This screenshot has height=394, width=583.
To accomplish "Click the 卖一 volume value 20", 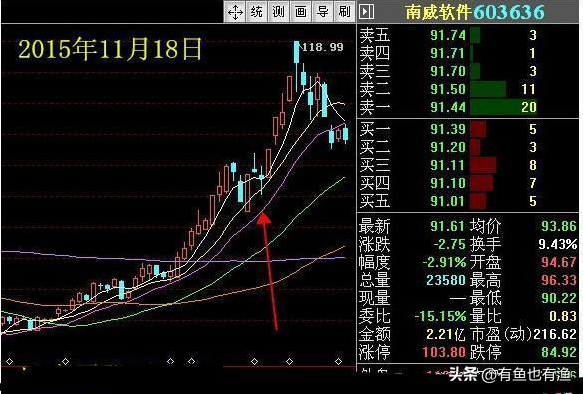I will pyautogui.click(x=529, y=107).
